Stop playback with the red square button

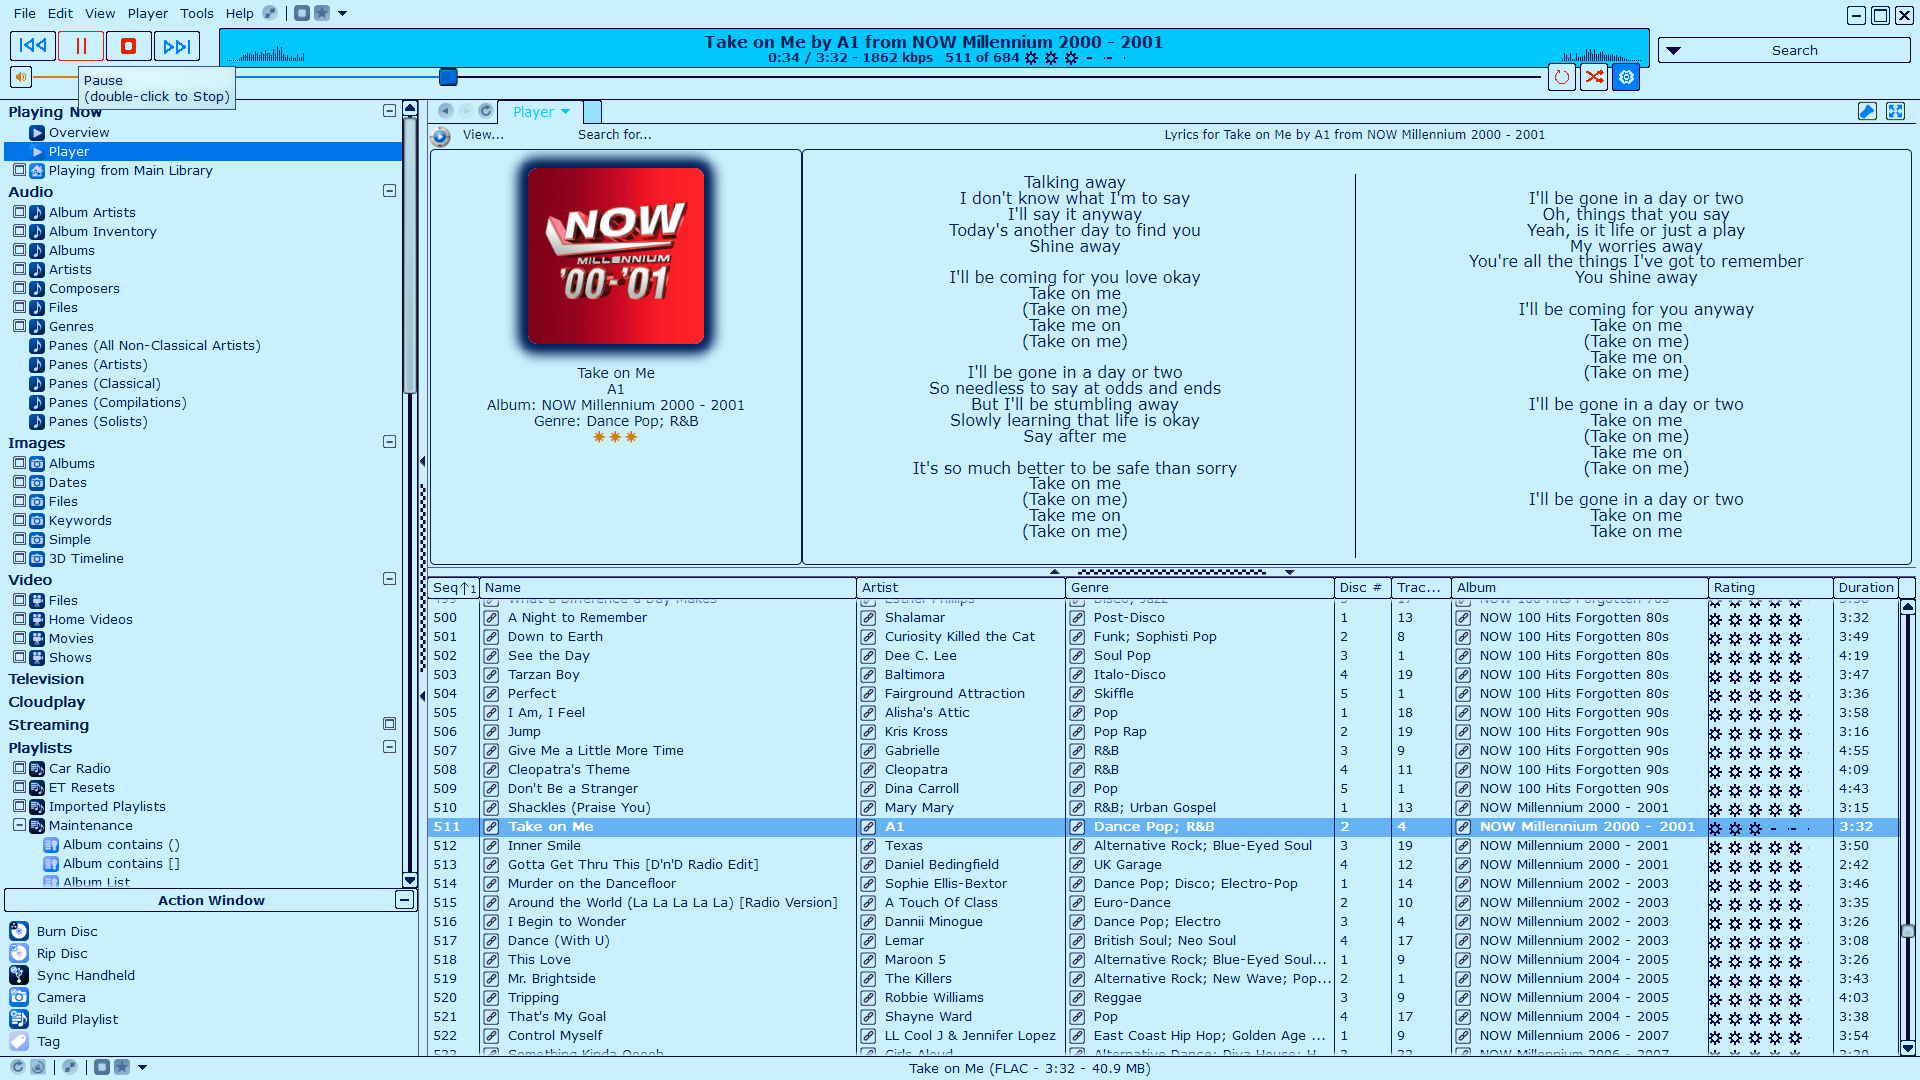coord(128,46)
